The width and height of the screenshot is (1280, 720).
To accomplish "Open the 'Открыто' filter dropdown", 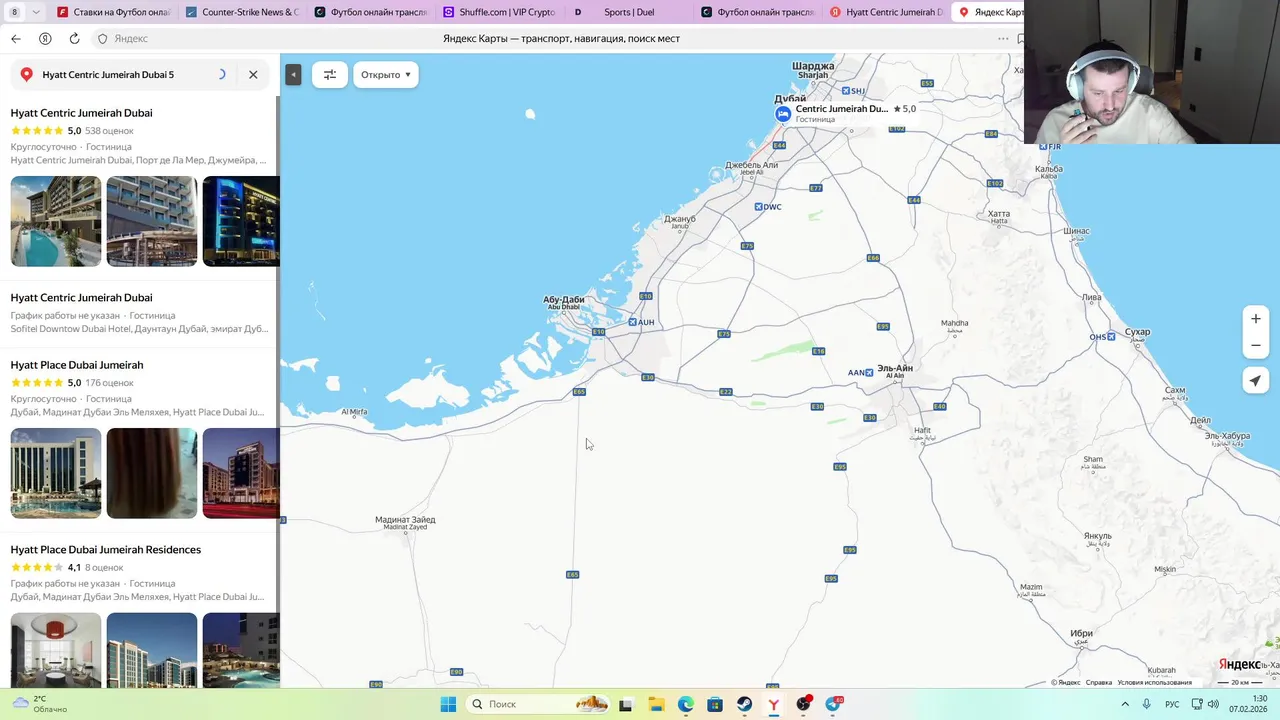I will click(x=386, y=74).
